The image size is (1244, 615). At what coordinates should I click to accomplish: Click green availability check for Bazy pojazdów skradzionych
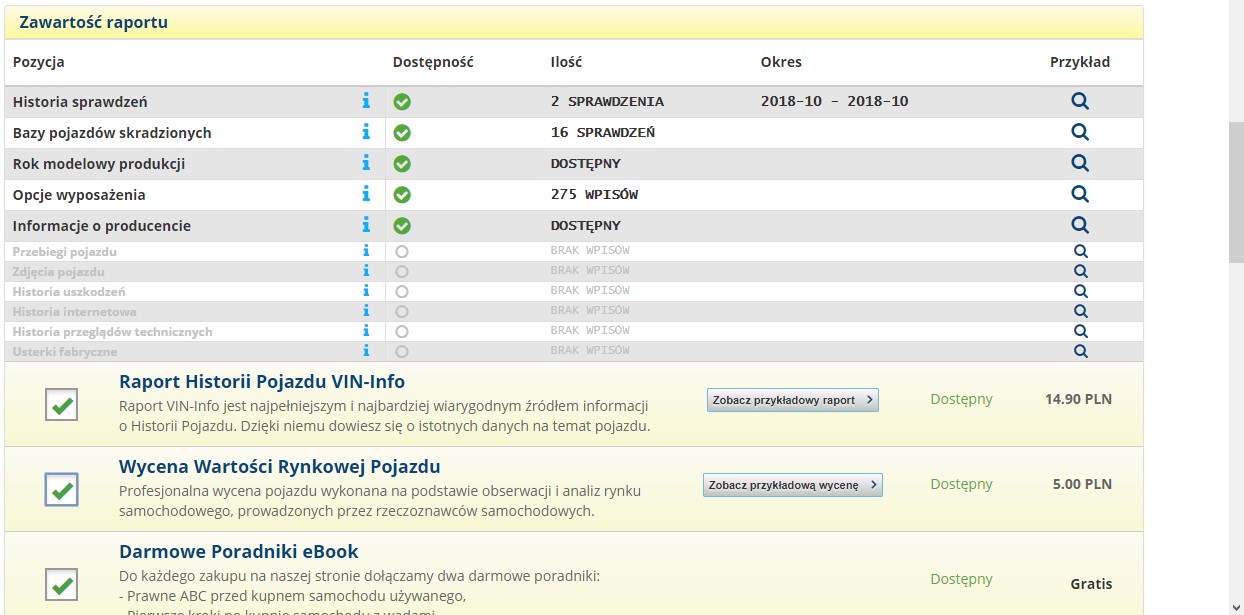point(402,133)
